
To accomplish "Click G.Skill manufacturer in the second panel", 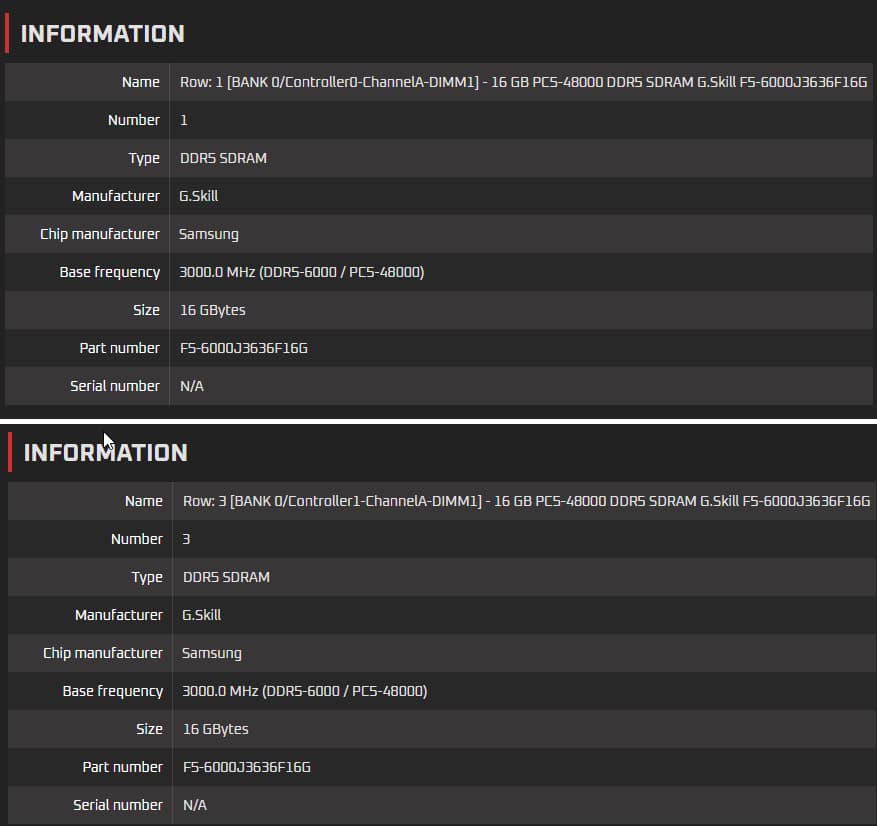I will pyautogui.click(x=201, y=615).
